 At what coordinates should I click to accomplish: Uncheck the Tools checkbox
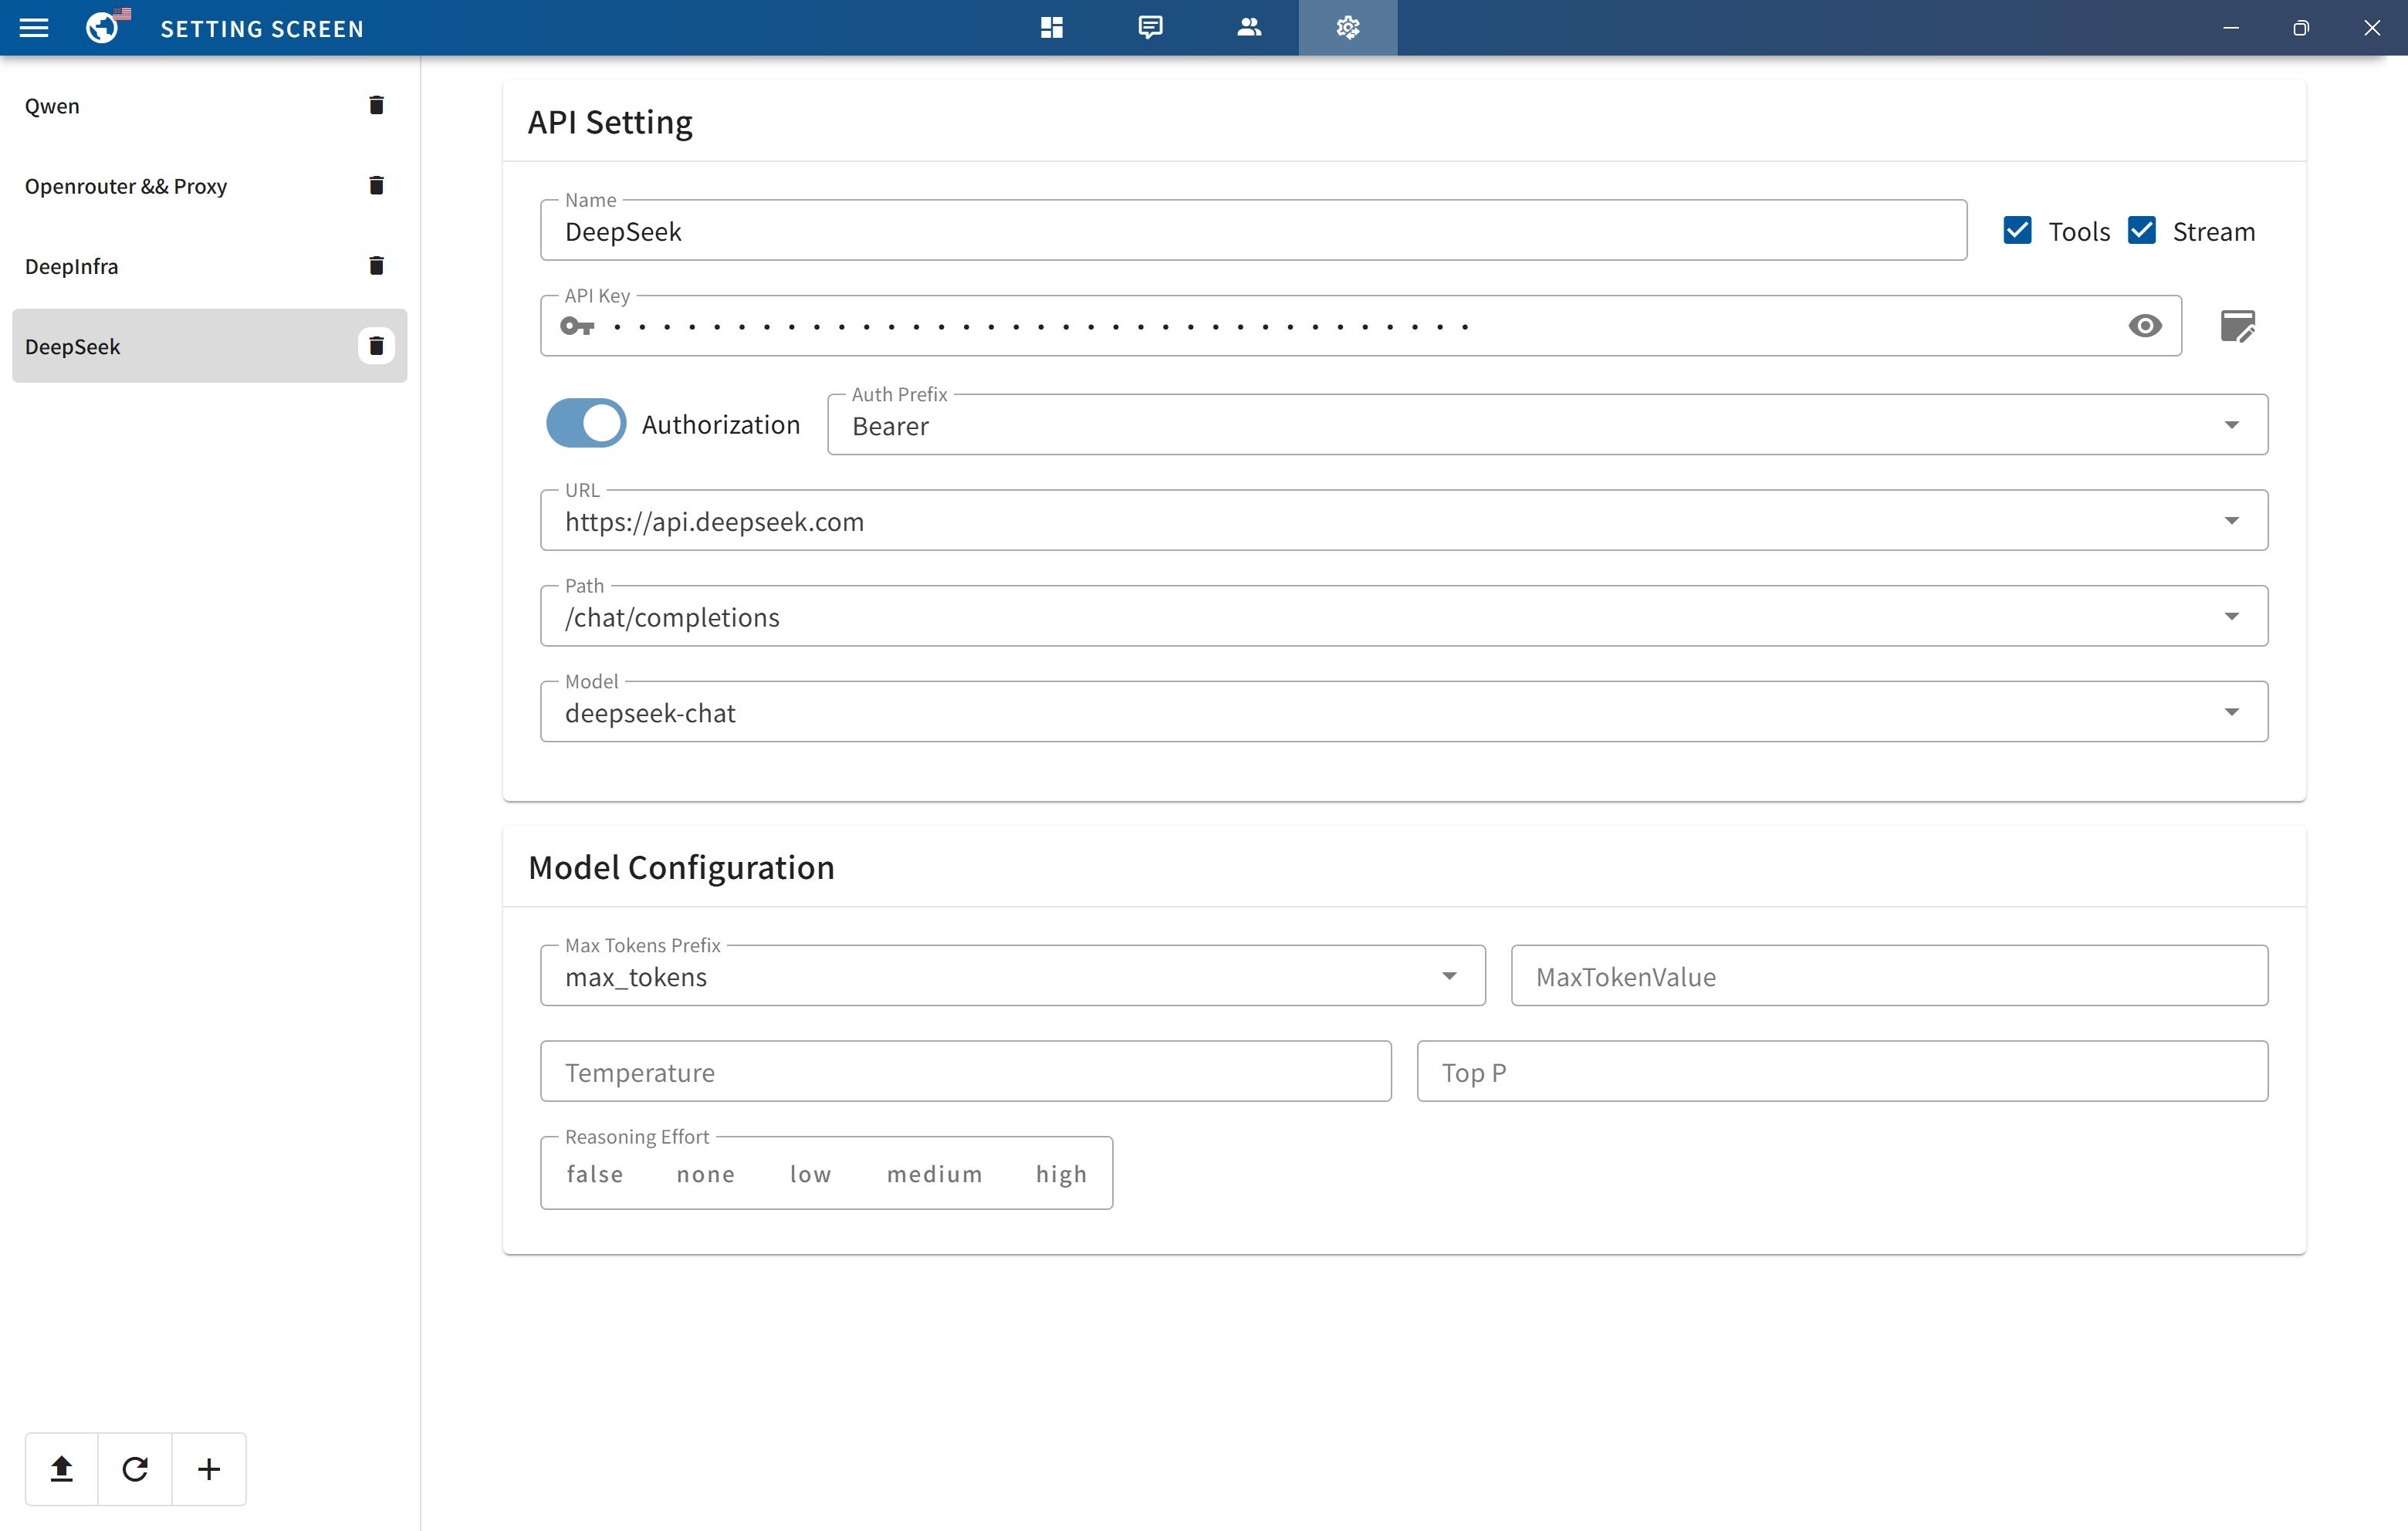pyautogui.click(x=2017, y=230)
